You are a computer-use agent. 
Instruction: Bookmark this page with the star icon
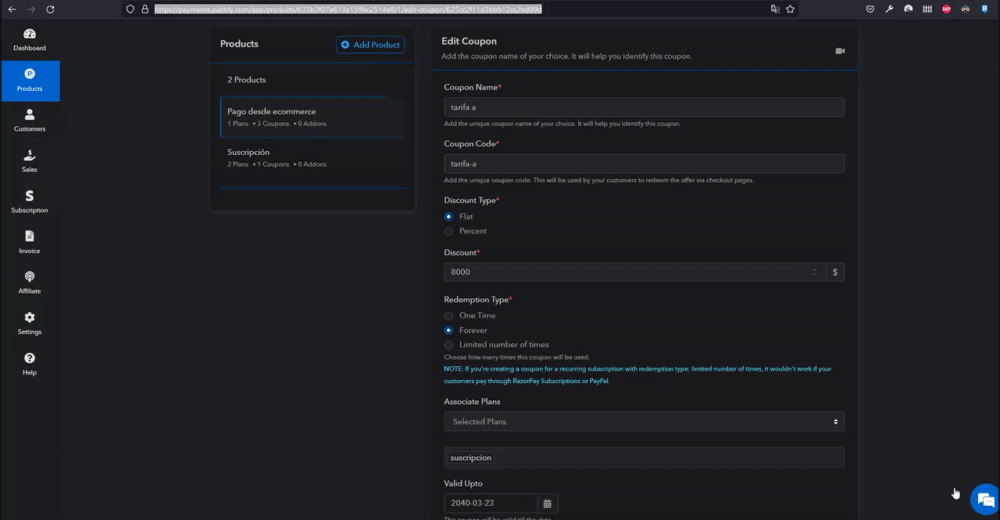pyautogui.click(x=790, y=9)
